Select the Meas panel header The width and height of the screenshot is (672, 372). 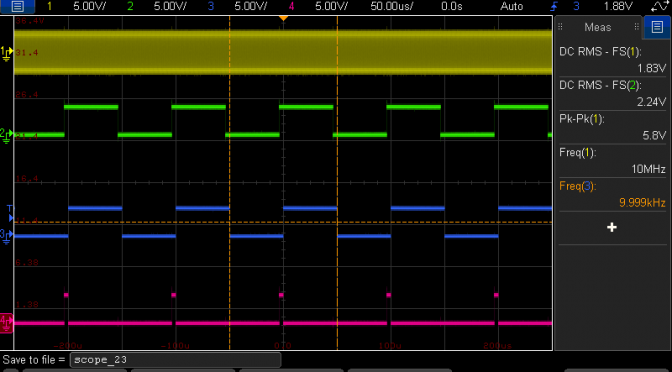pos(598,27)
